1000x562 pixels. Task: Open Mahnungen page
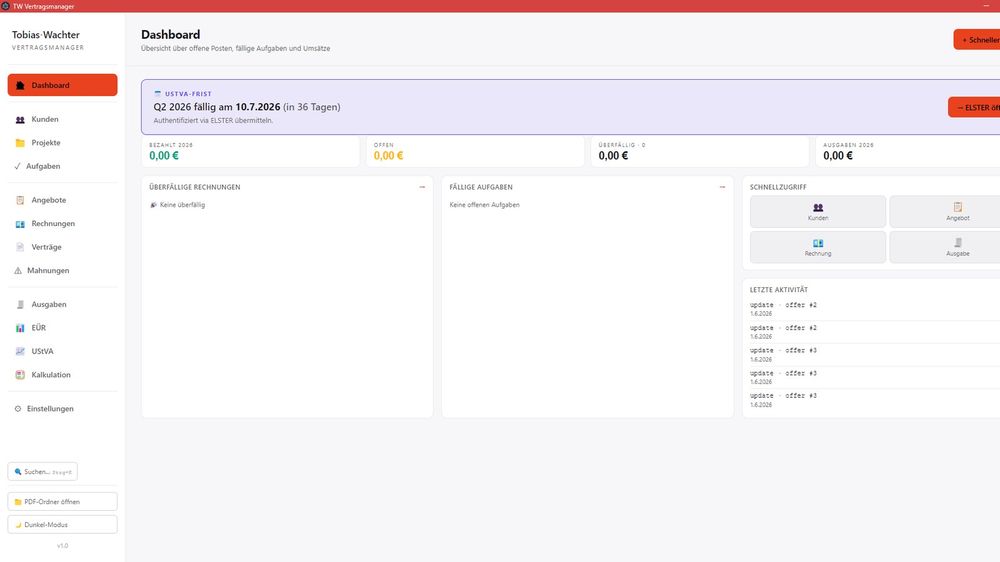click(x=62, y=270)
